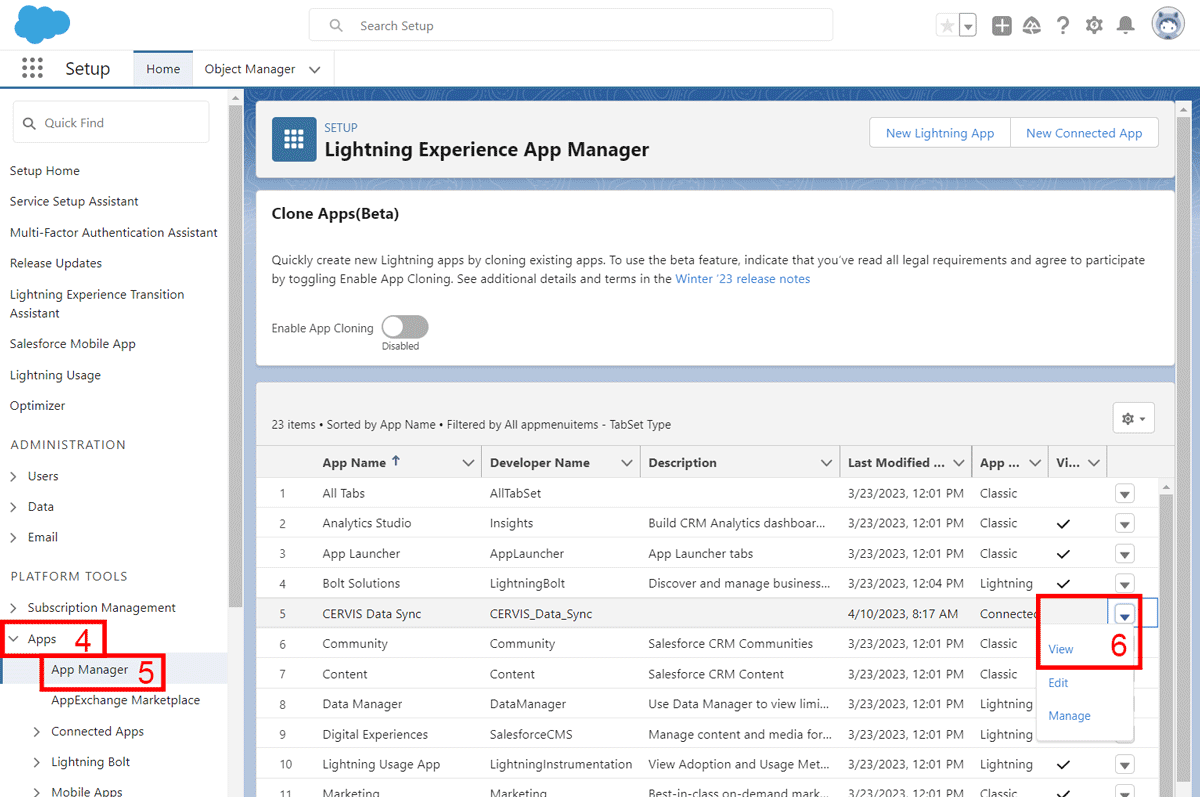Open row actions for Bolt Solutions
1200x797 pixels.
(1124, 583)
